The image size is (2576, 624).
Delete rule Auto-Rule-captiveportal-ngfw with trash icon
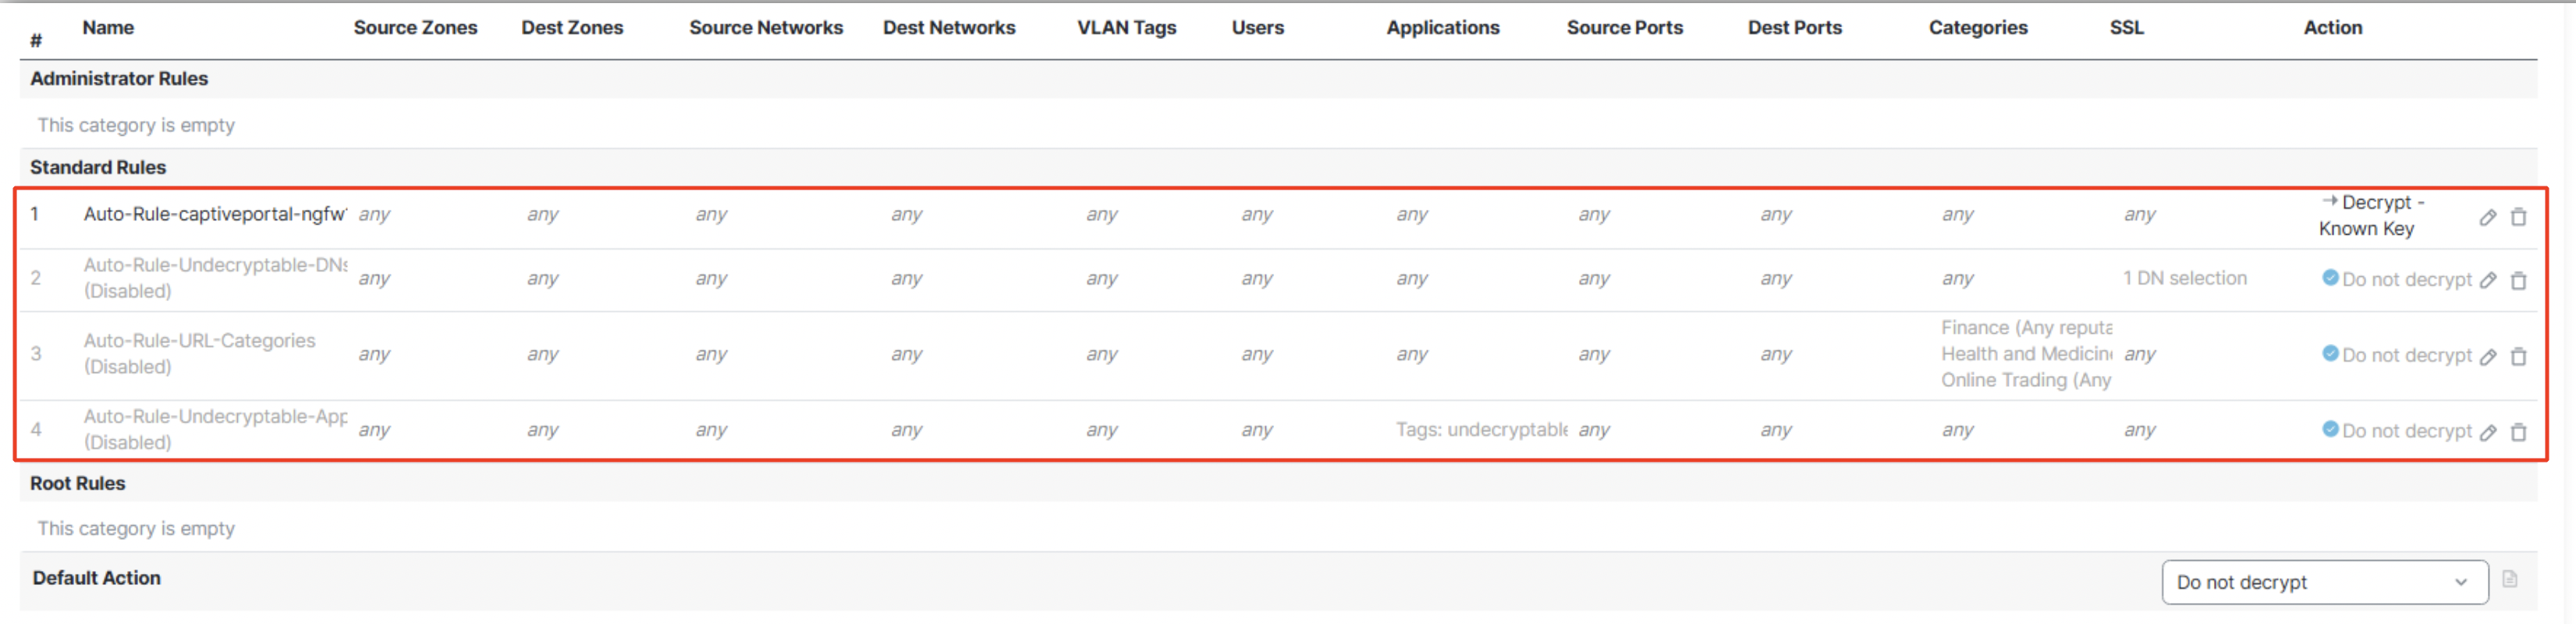click(2518, 217)
